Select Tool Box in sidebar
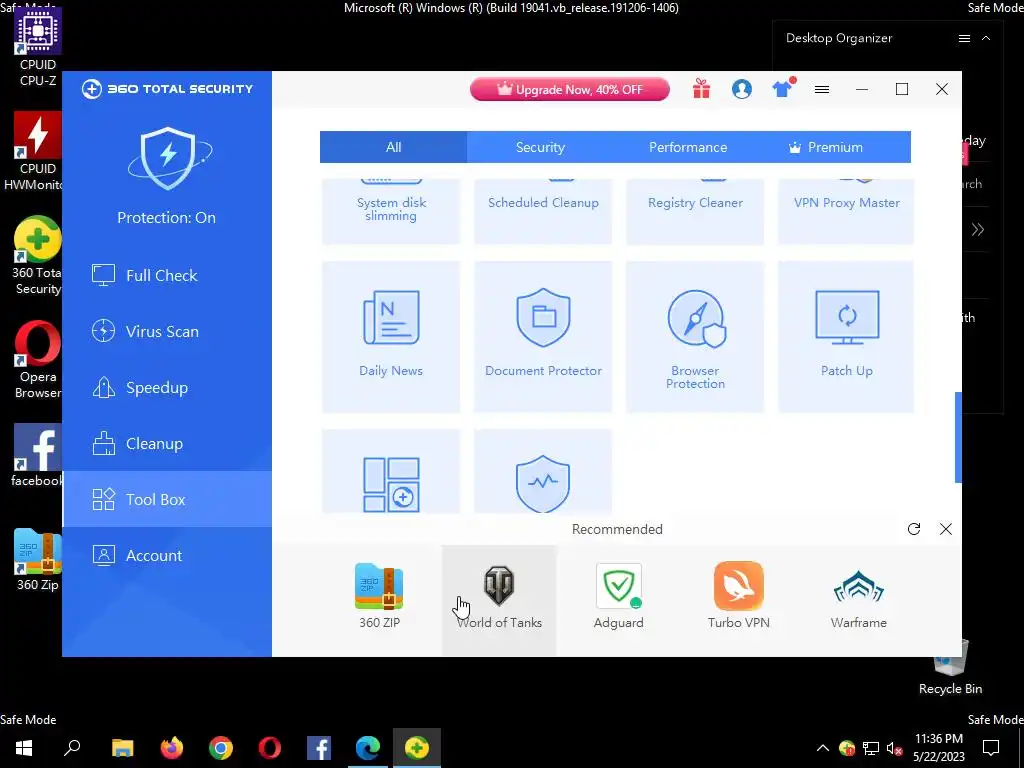 167,500
